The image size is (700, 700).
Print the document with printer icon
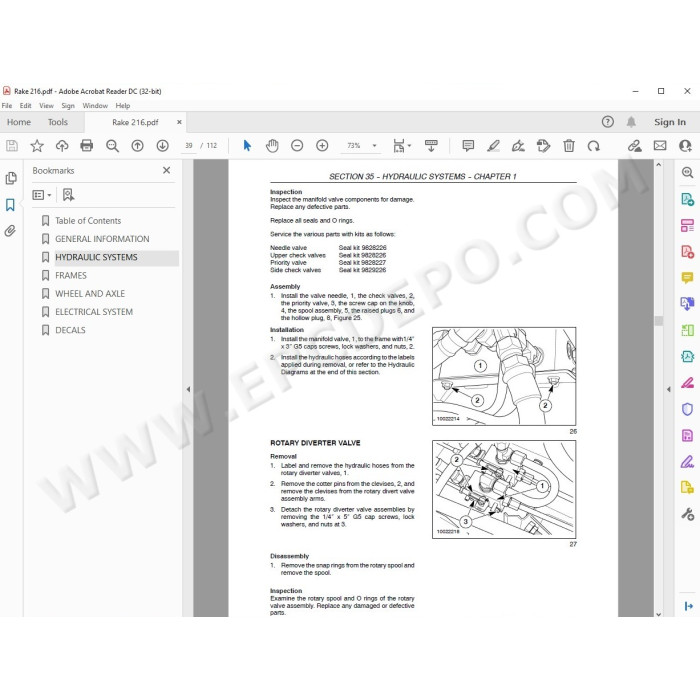pos(87,146)
